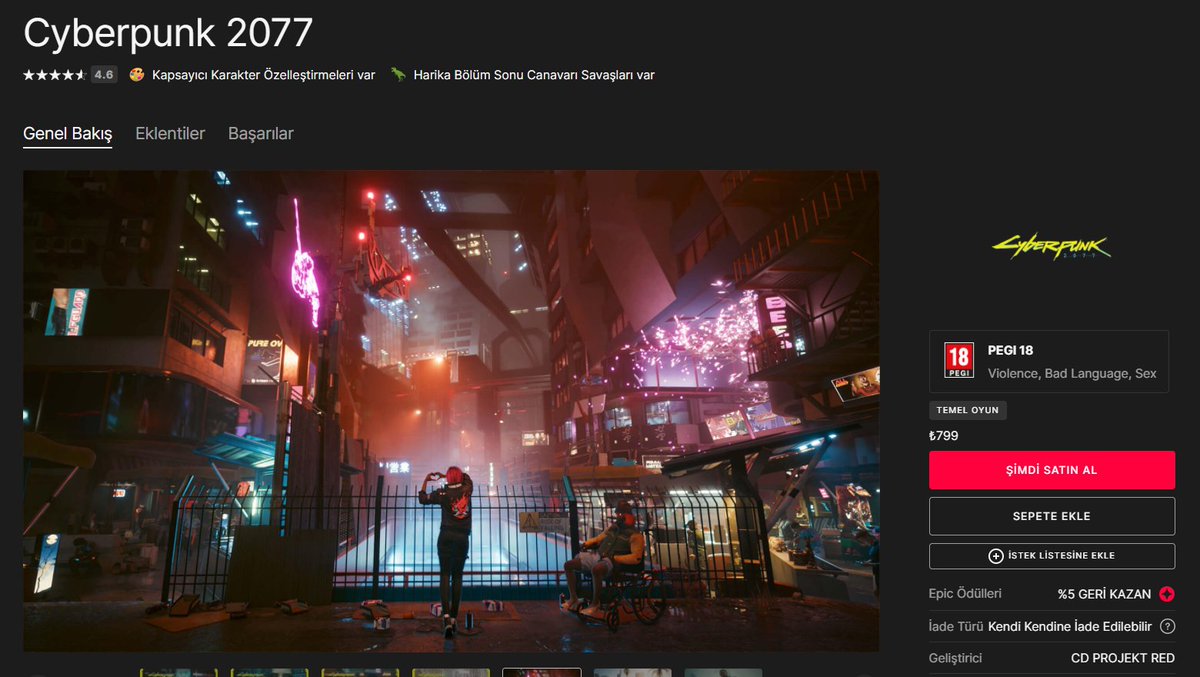Click the question mark icon beside İade Türü

pos(1166,626)
